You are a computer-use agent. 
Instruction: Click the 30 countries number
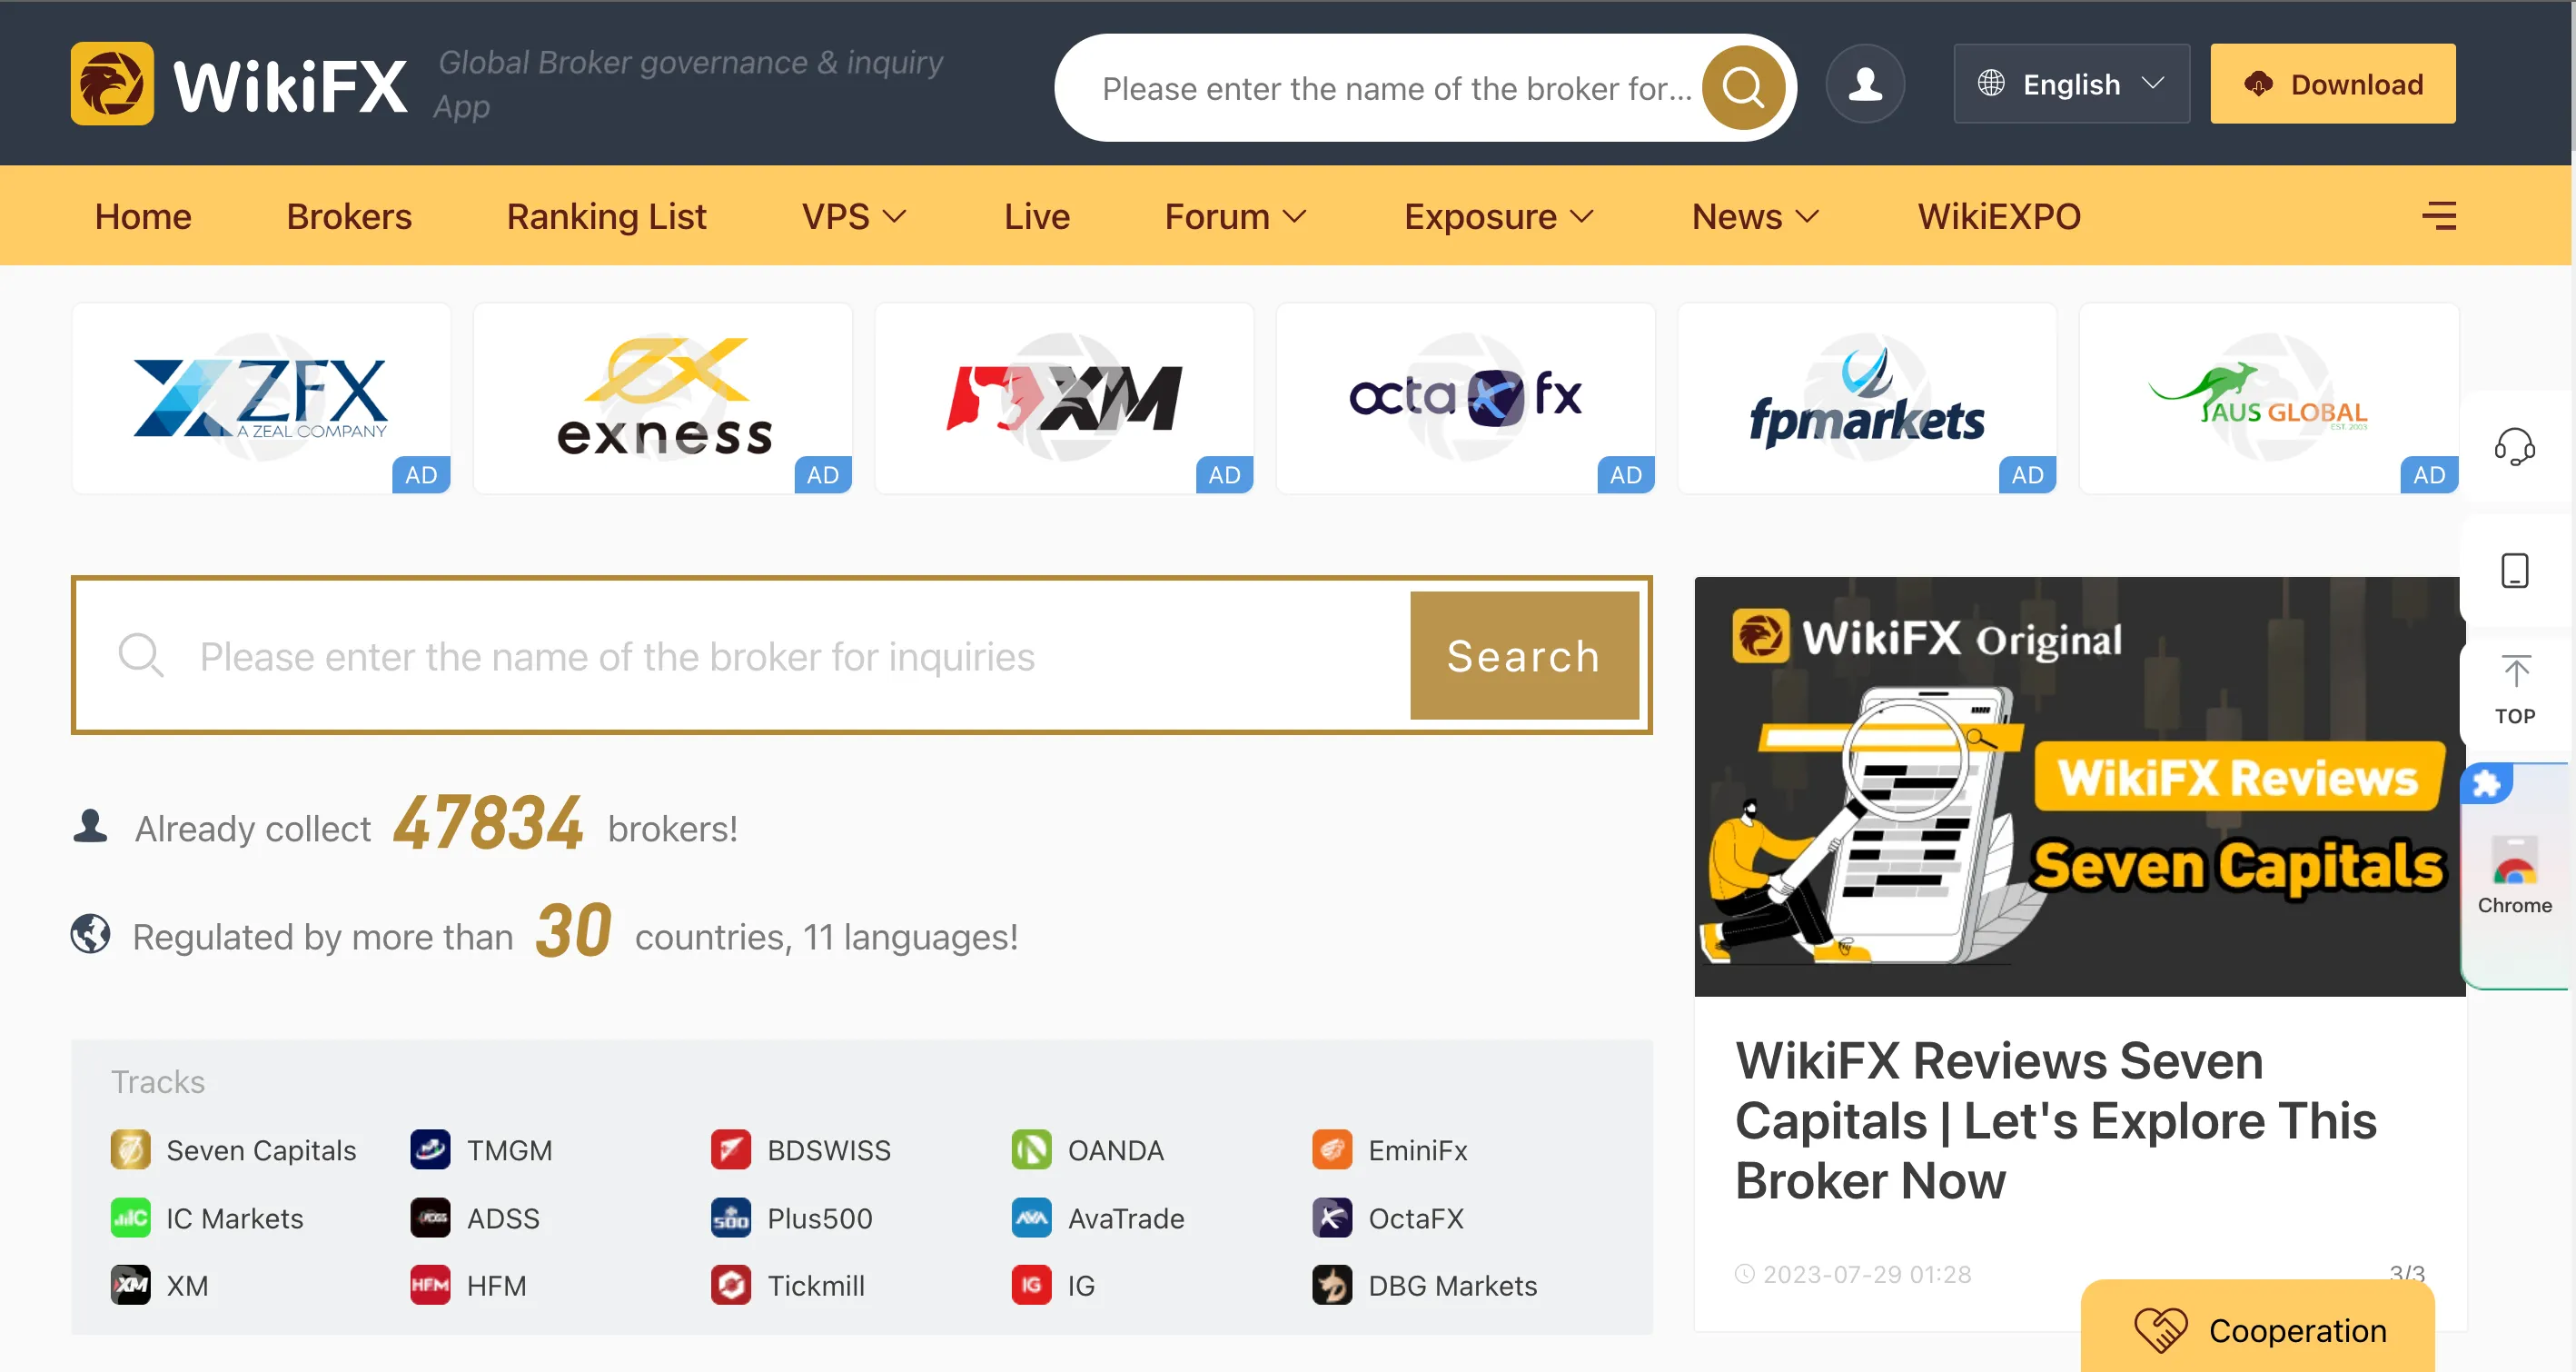click(x=573, y=931)
